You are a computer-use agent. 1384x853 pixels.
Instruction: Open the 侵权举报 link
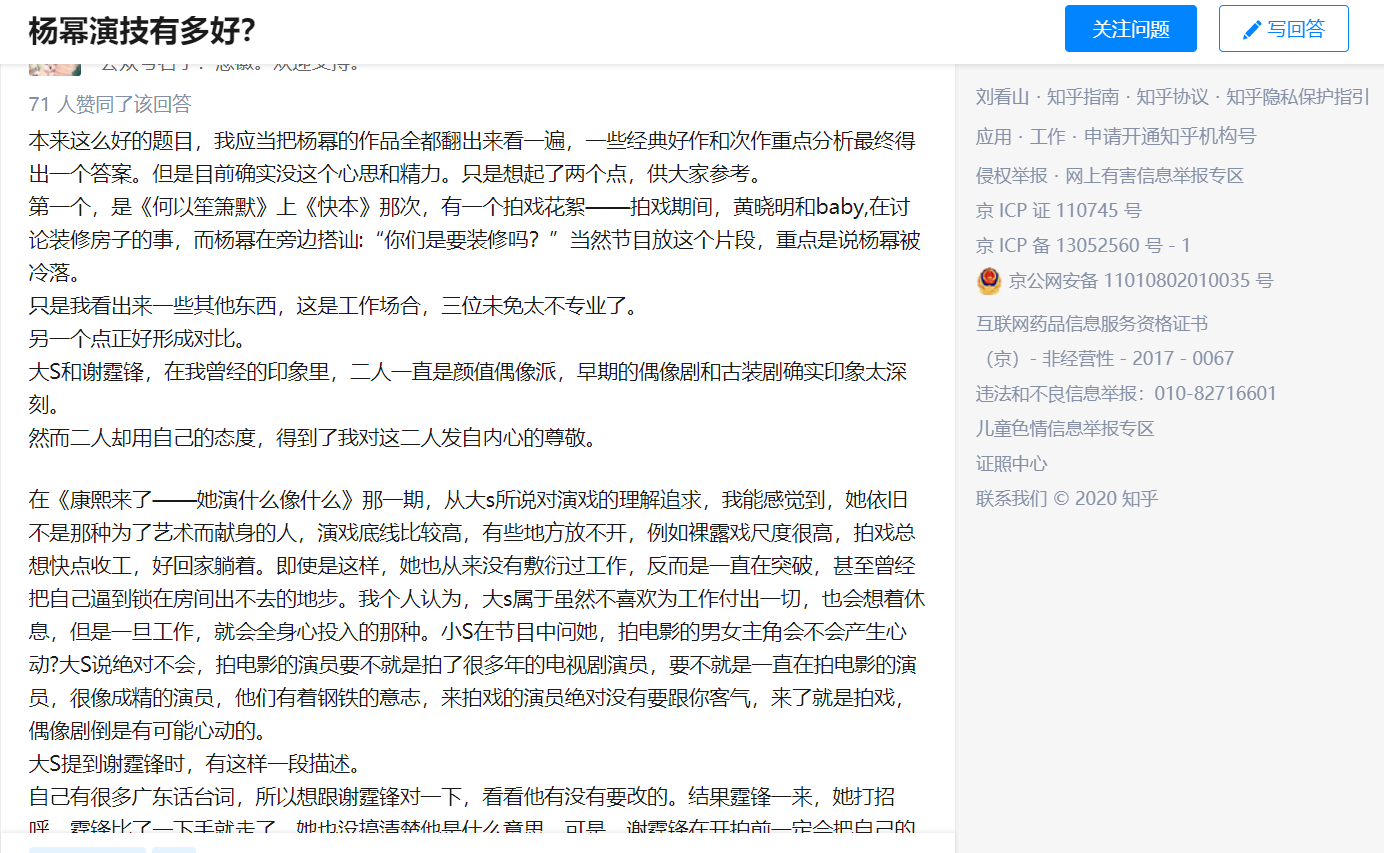coord(1012,176)
